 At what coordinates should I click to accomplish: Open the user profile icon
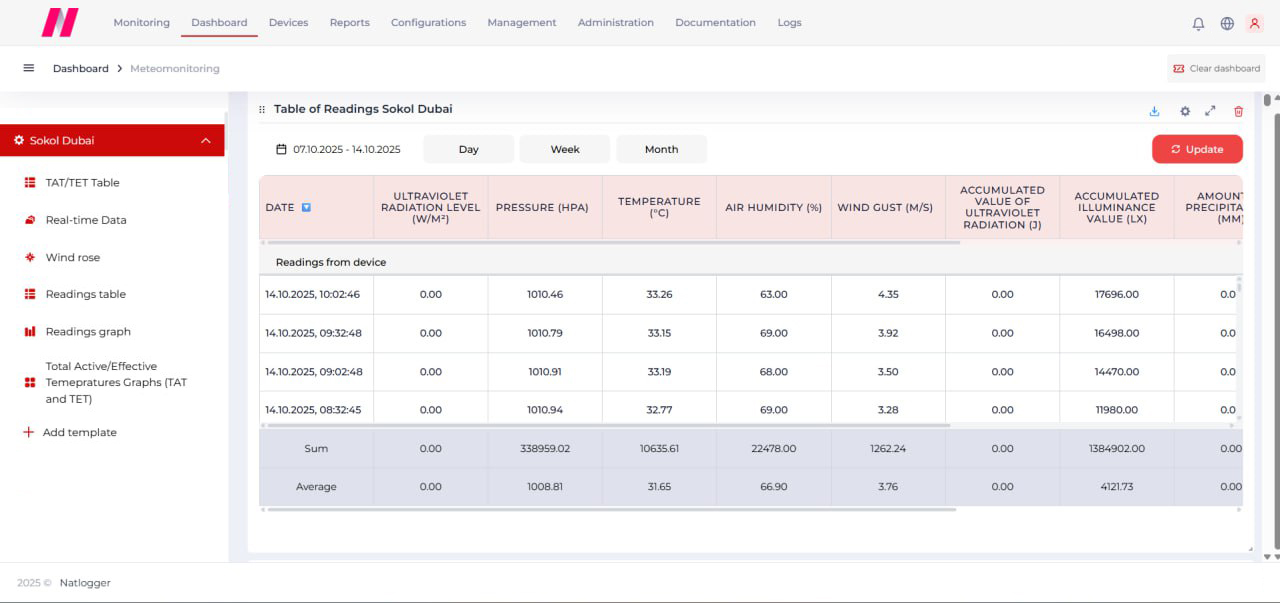click(x=1255, y=24)
